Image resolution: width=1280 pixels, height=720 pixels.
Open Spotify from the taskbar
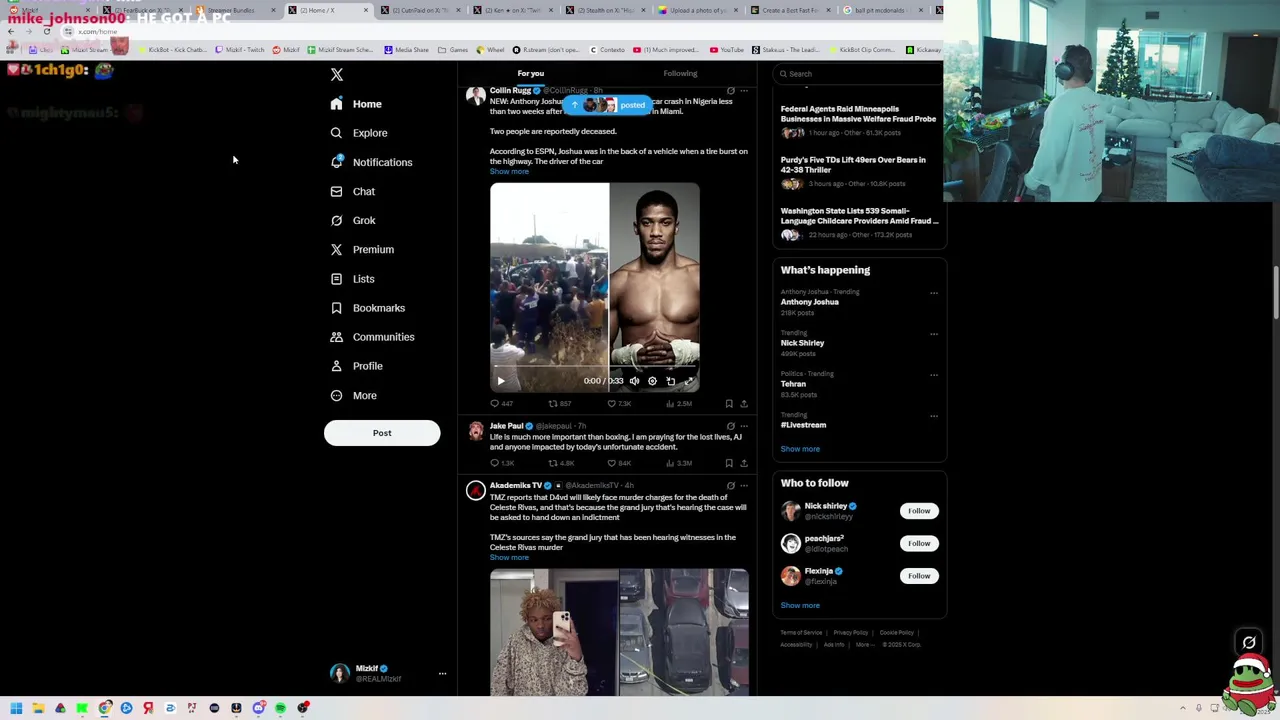pos(280,708)
